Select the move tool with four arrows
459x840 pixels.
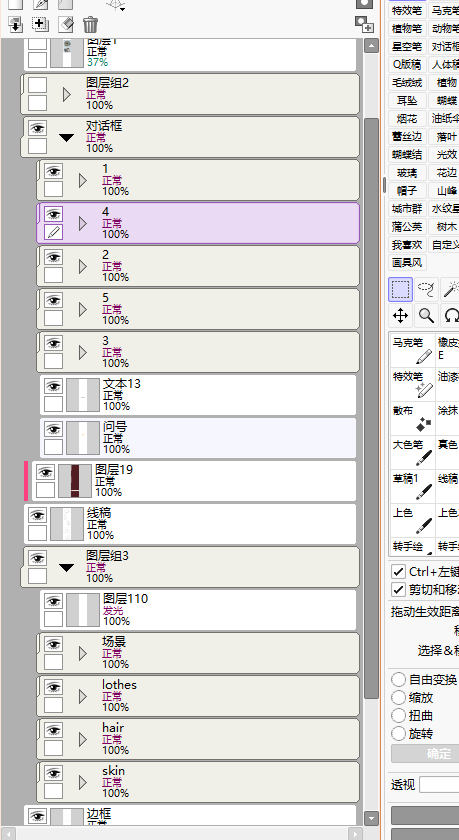coord(400,316)
